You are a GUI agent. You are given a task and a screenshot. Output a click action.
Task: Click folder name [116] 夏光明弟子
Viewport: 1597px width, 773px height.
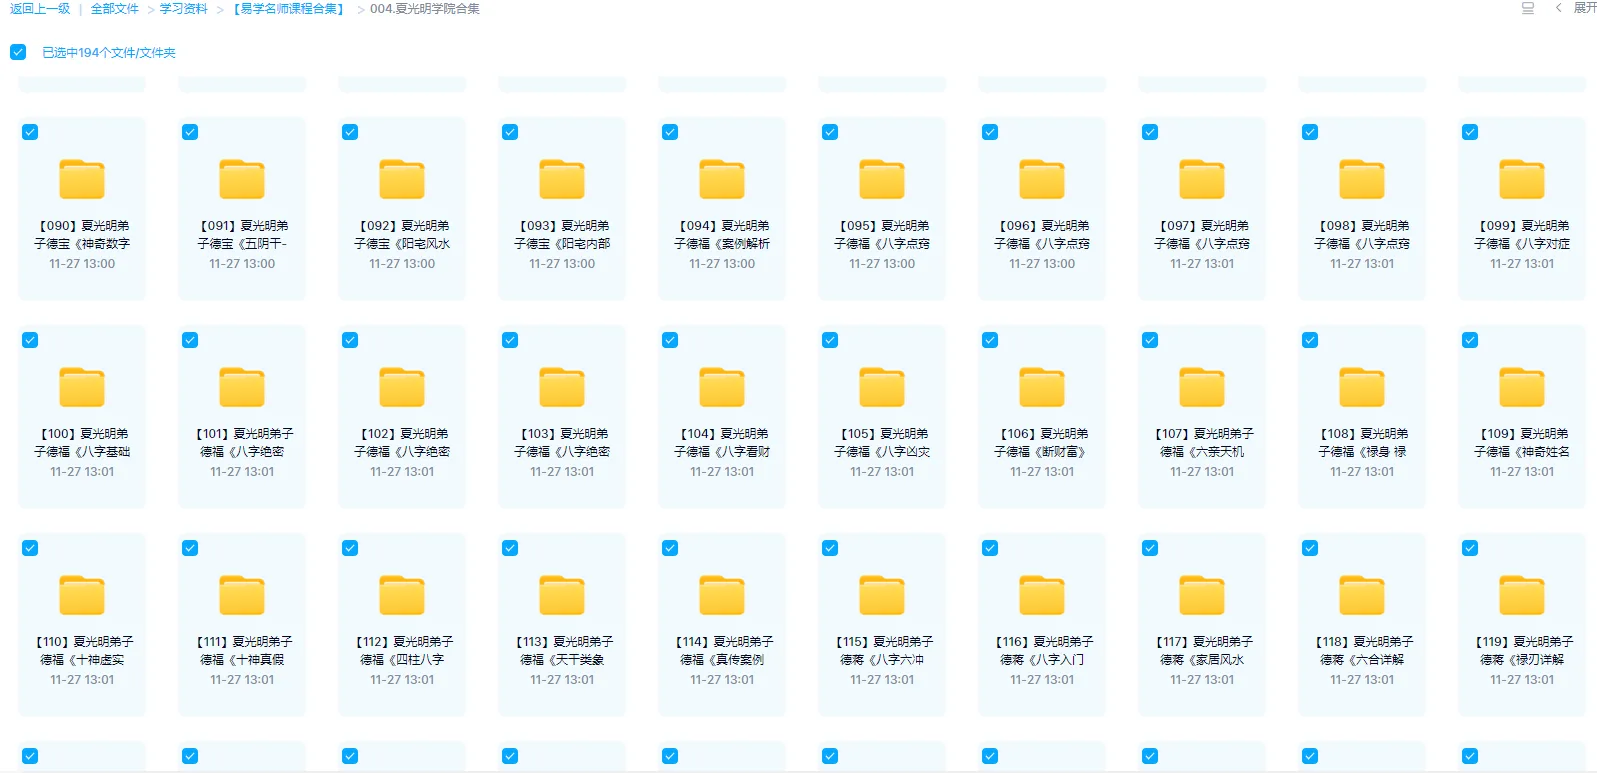(x=1044, y=642)
